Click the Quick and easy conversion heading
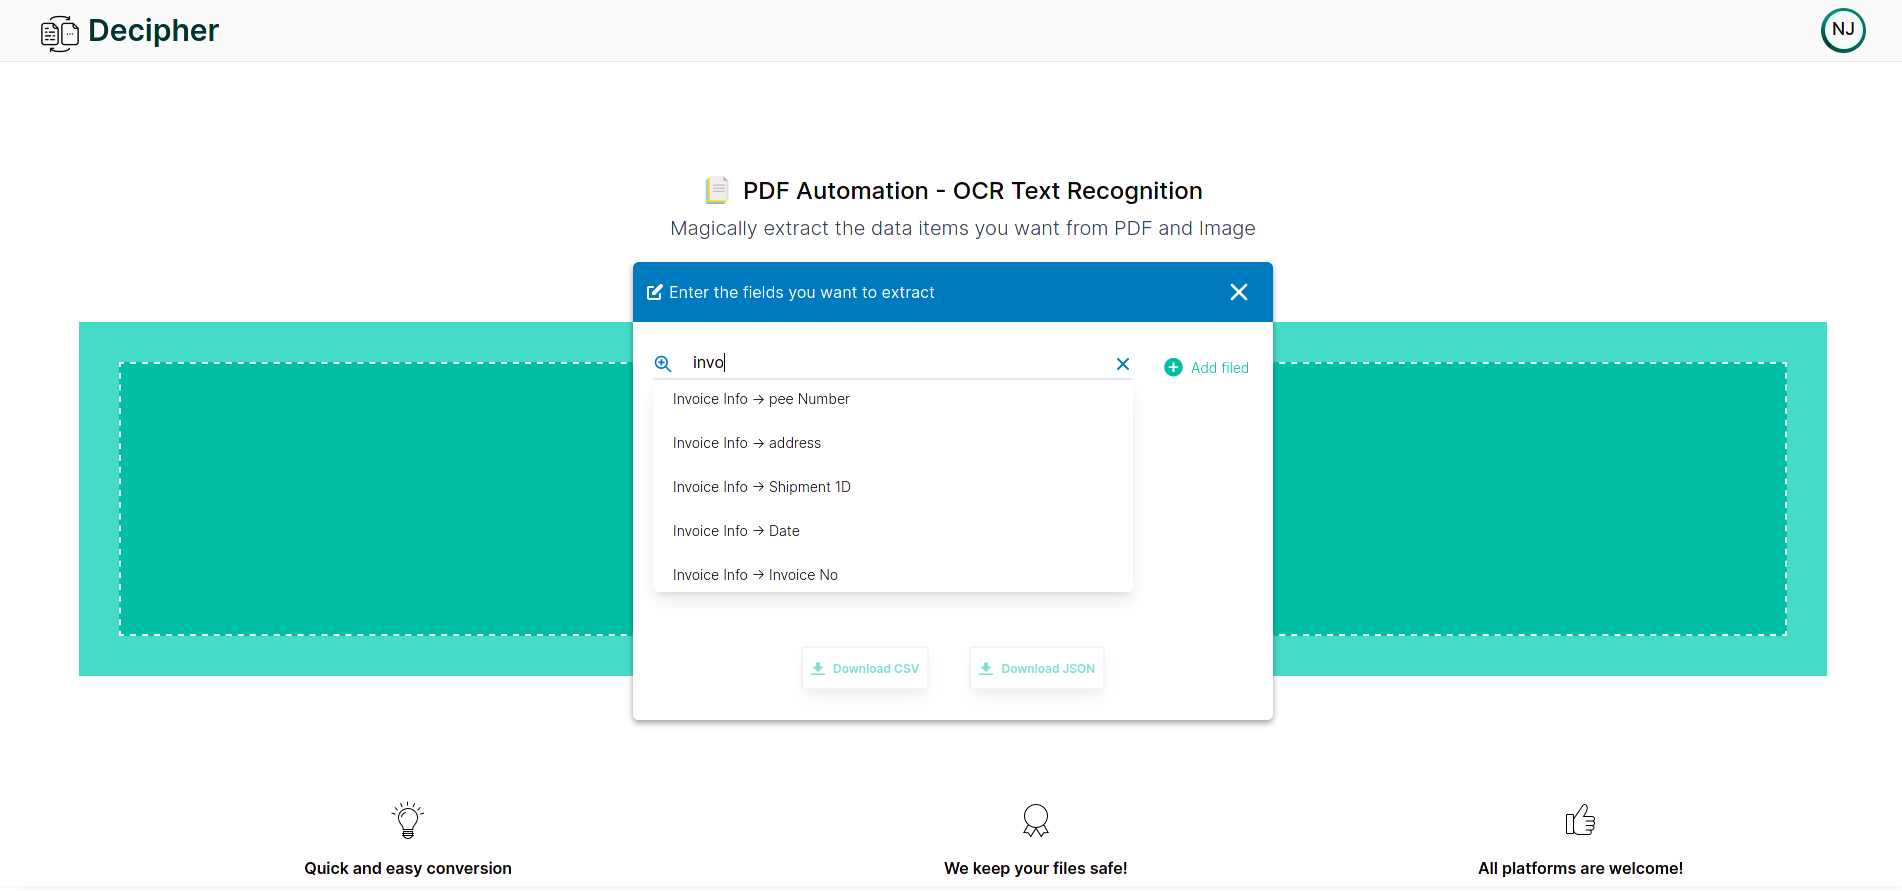This screenshot has height=891, width=1902. [x=408, y=868]
